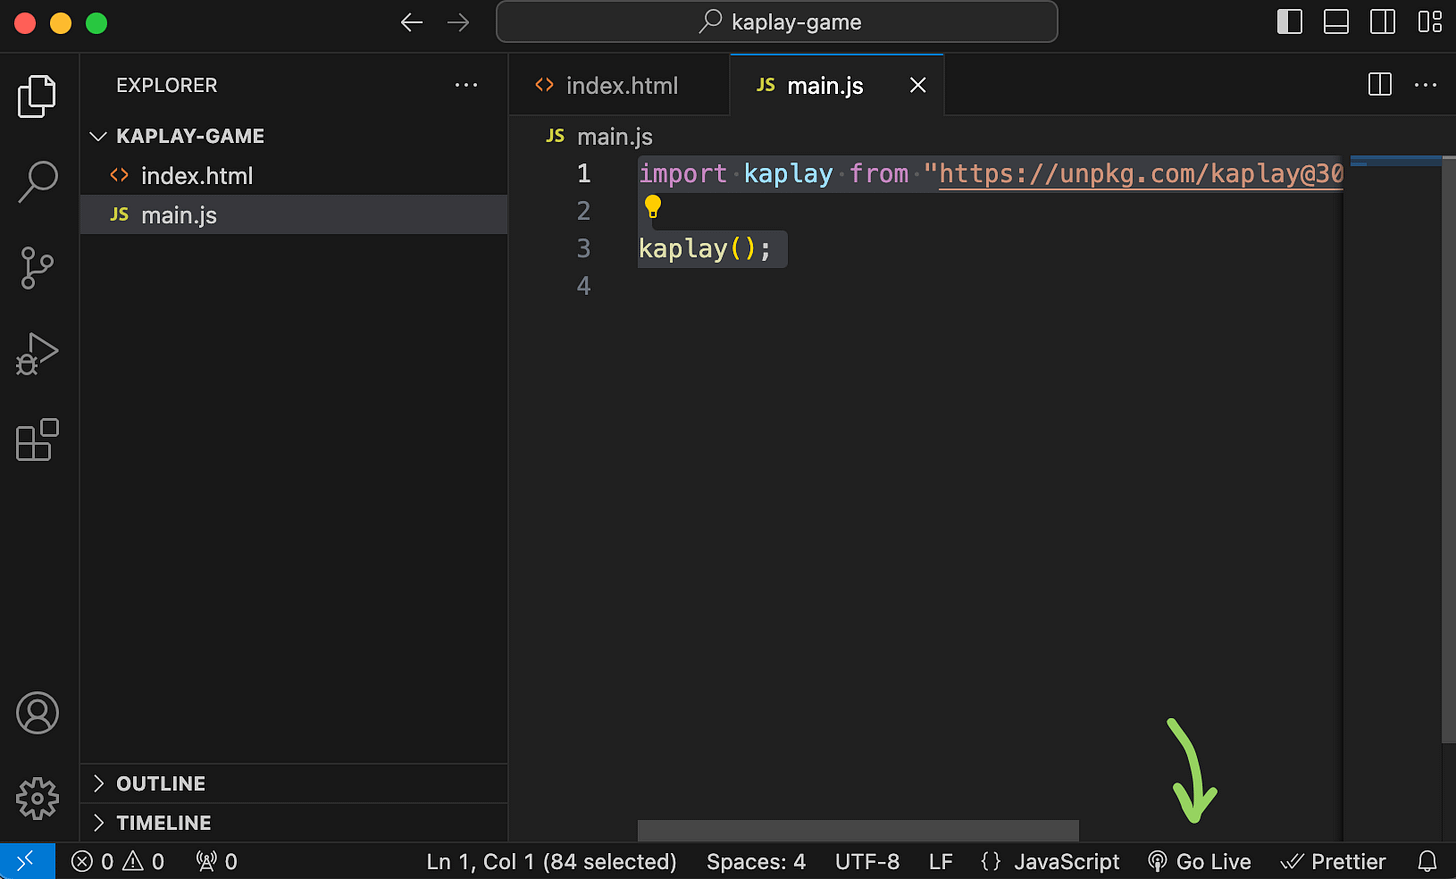Open the Run and Debug view
Image resolution: width=1456 pixels, height=879 pixels.
(37, 354)
